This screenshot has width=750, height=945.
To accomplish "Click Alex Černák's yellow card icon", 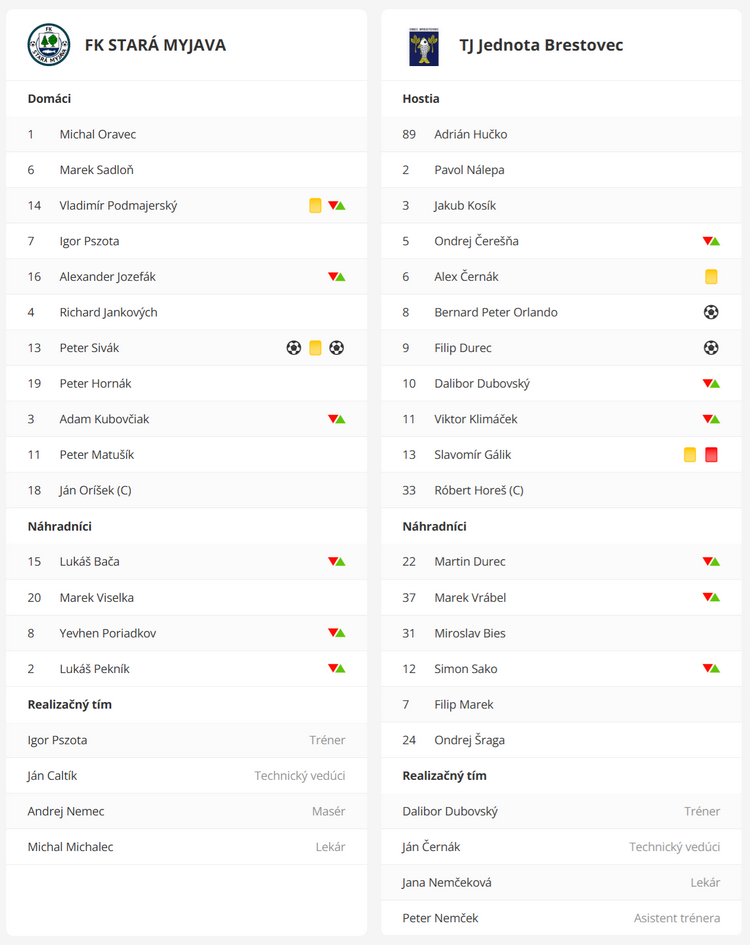I will pyautogui.click(x=711, y=277).
